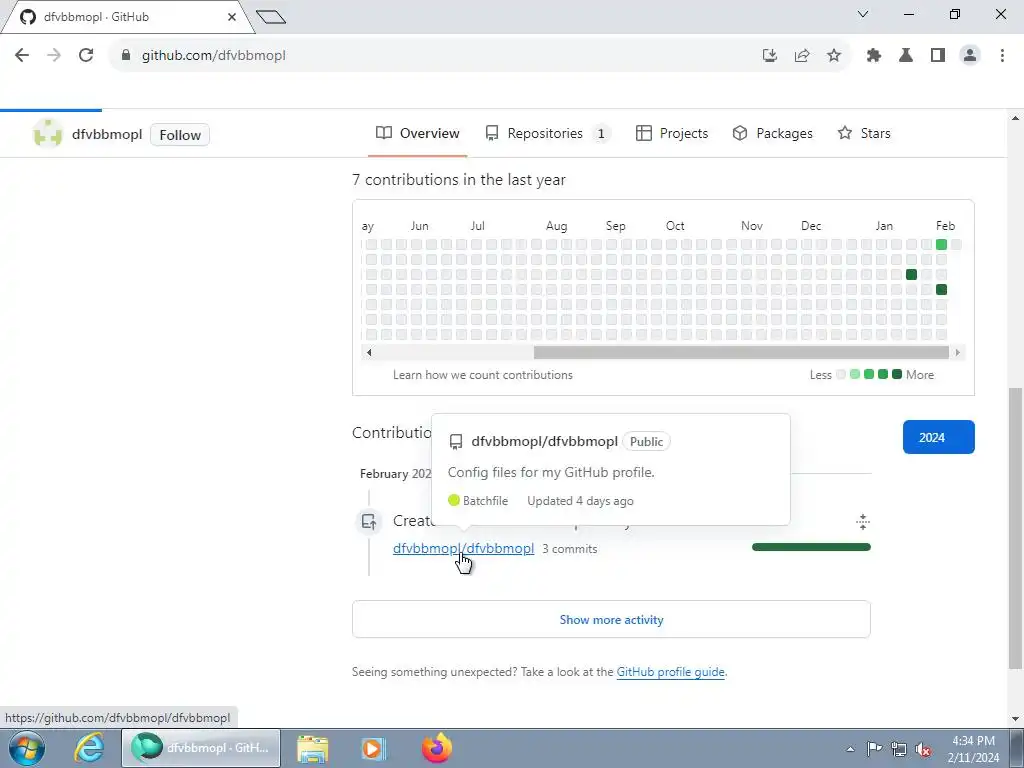Open the dfvbbmopl/dfvbbmopl activity link

(x=463, y=549)
